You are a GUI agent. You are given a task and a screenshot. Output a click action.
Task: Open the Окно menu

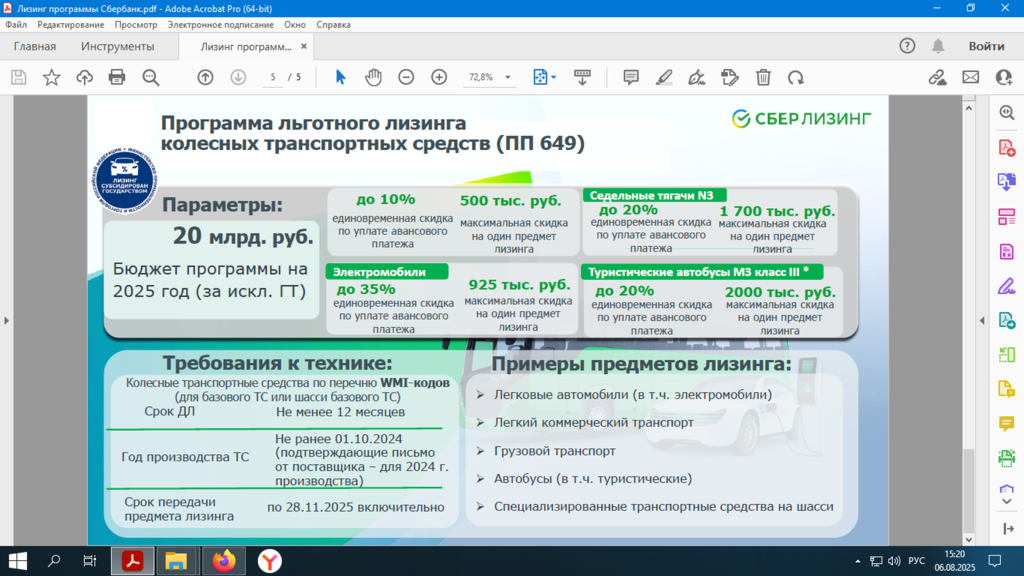pos(295,25)
